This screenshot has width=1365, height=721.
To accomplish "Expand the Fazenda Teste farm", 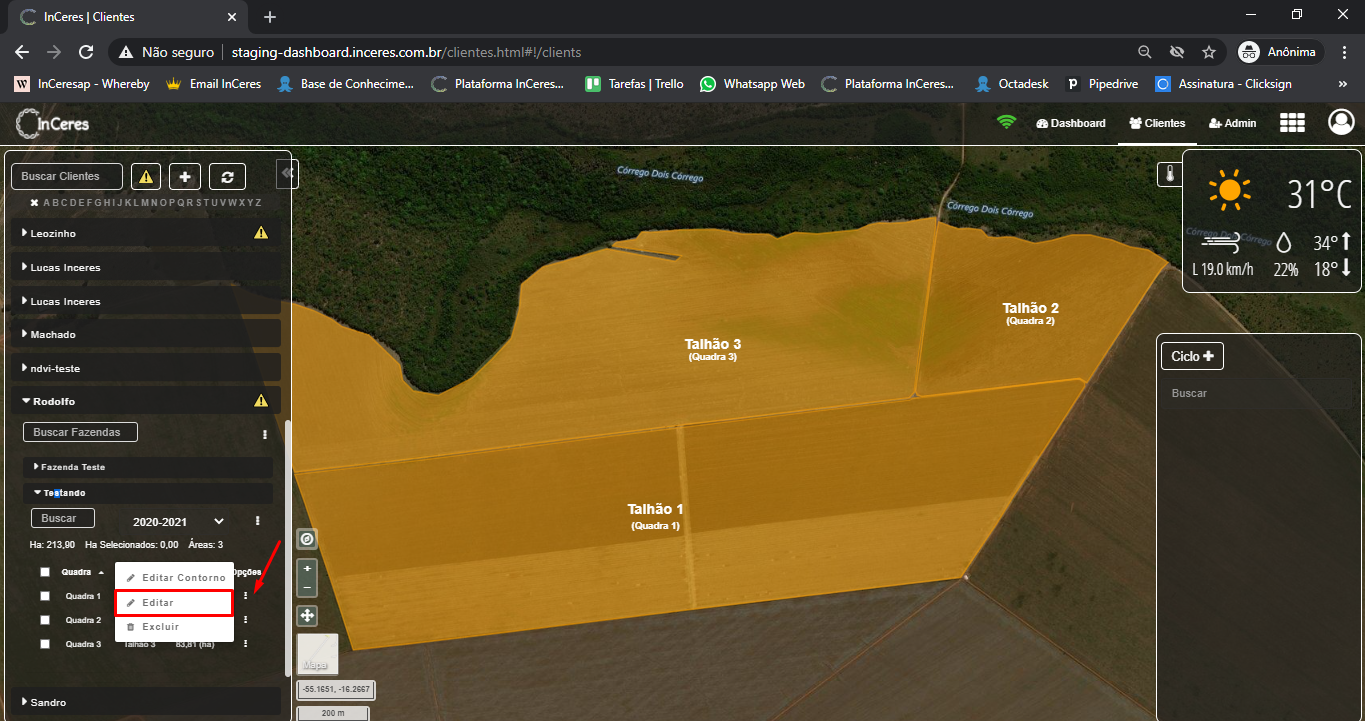I will (148, 467).
